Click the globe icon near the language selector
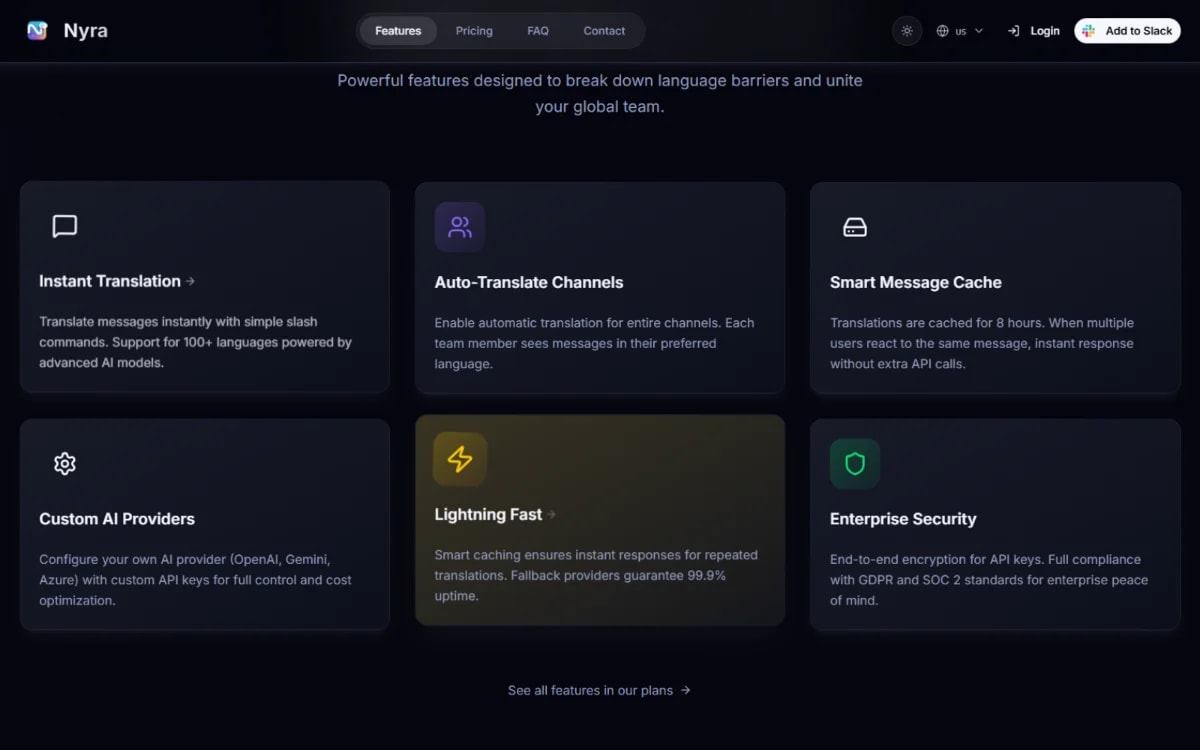Screen dimensions: 1200x750 [941, 31]
